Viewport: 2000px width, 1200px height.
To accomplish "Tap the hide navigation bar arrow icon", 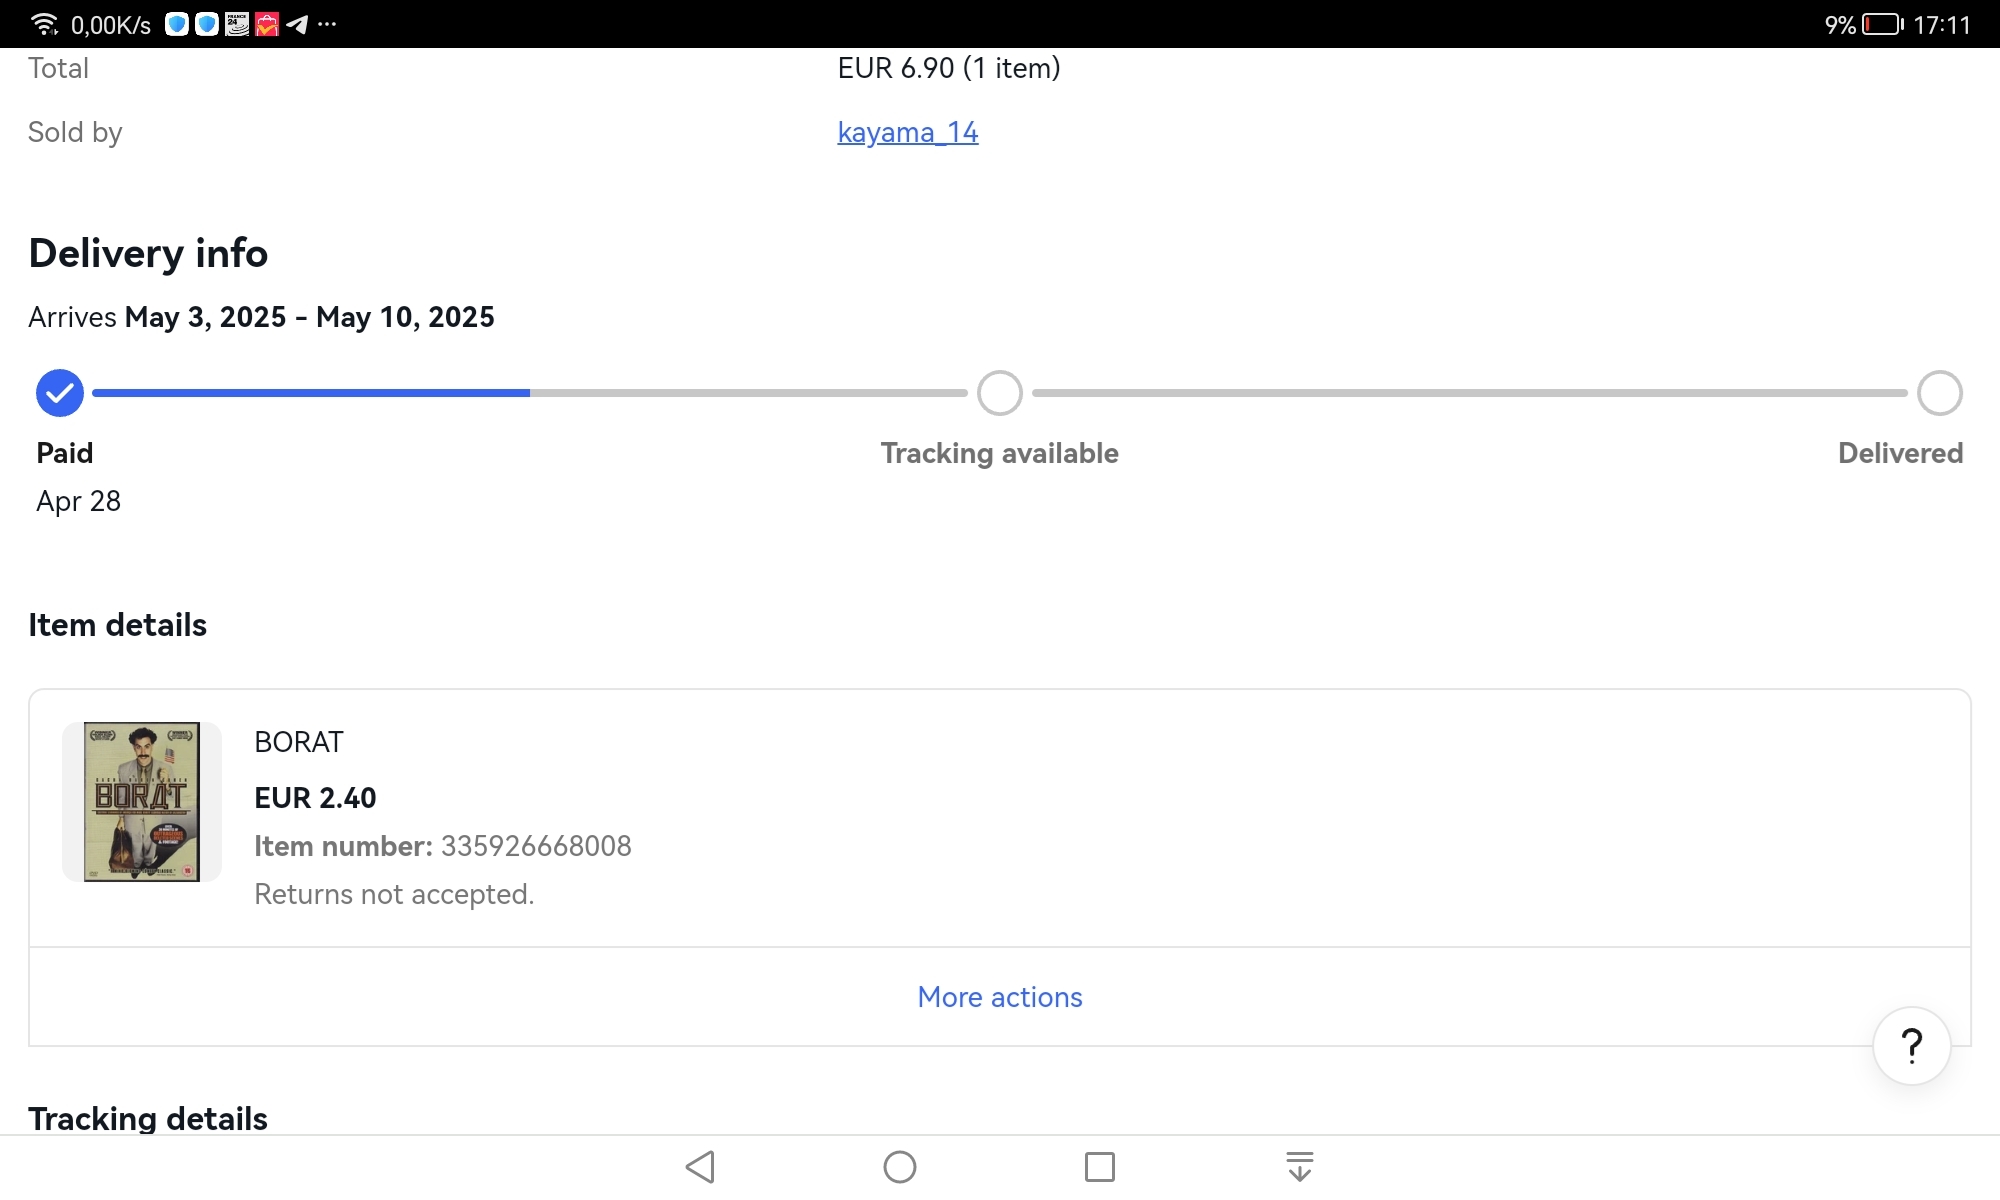I will [x=1299, y=1166].
